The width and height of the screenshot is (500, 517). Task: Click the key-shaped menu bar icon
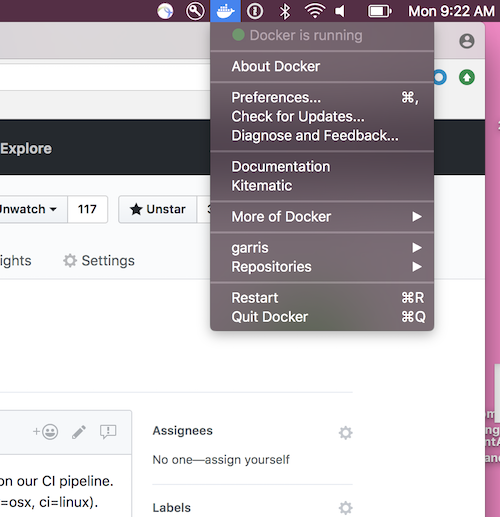[195, 11]
